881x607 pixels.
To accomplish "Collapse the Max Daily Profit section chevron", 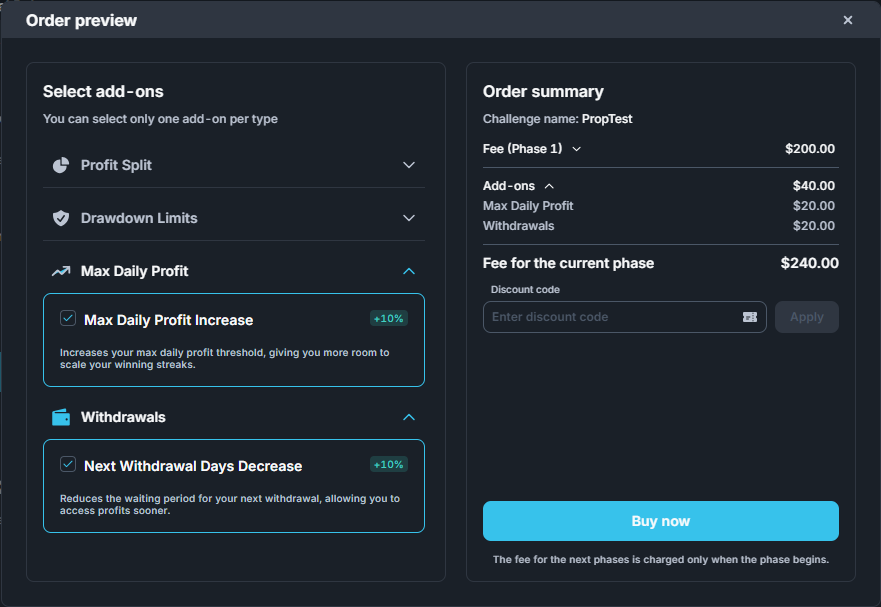I will 408,271.
